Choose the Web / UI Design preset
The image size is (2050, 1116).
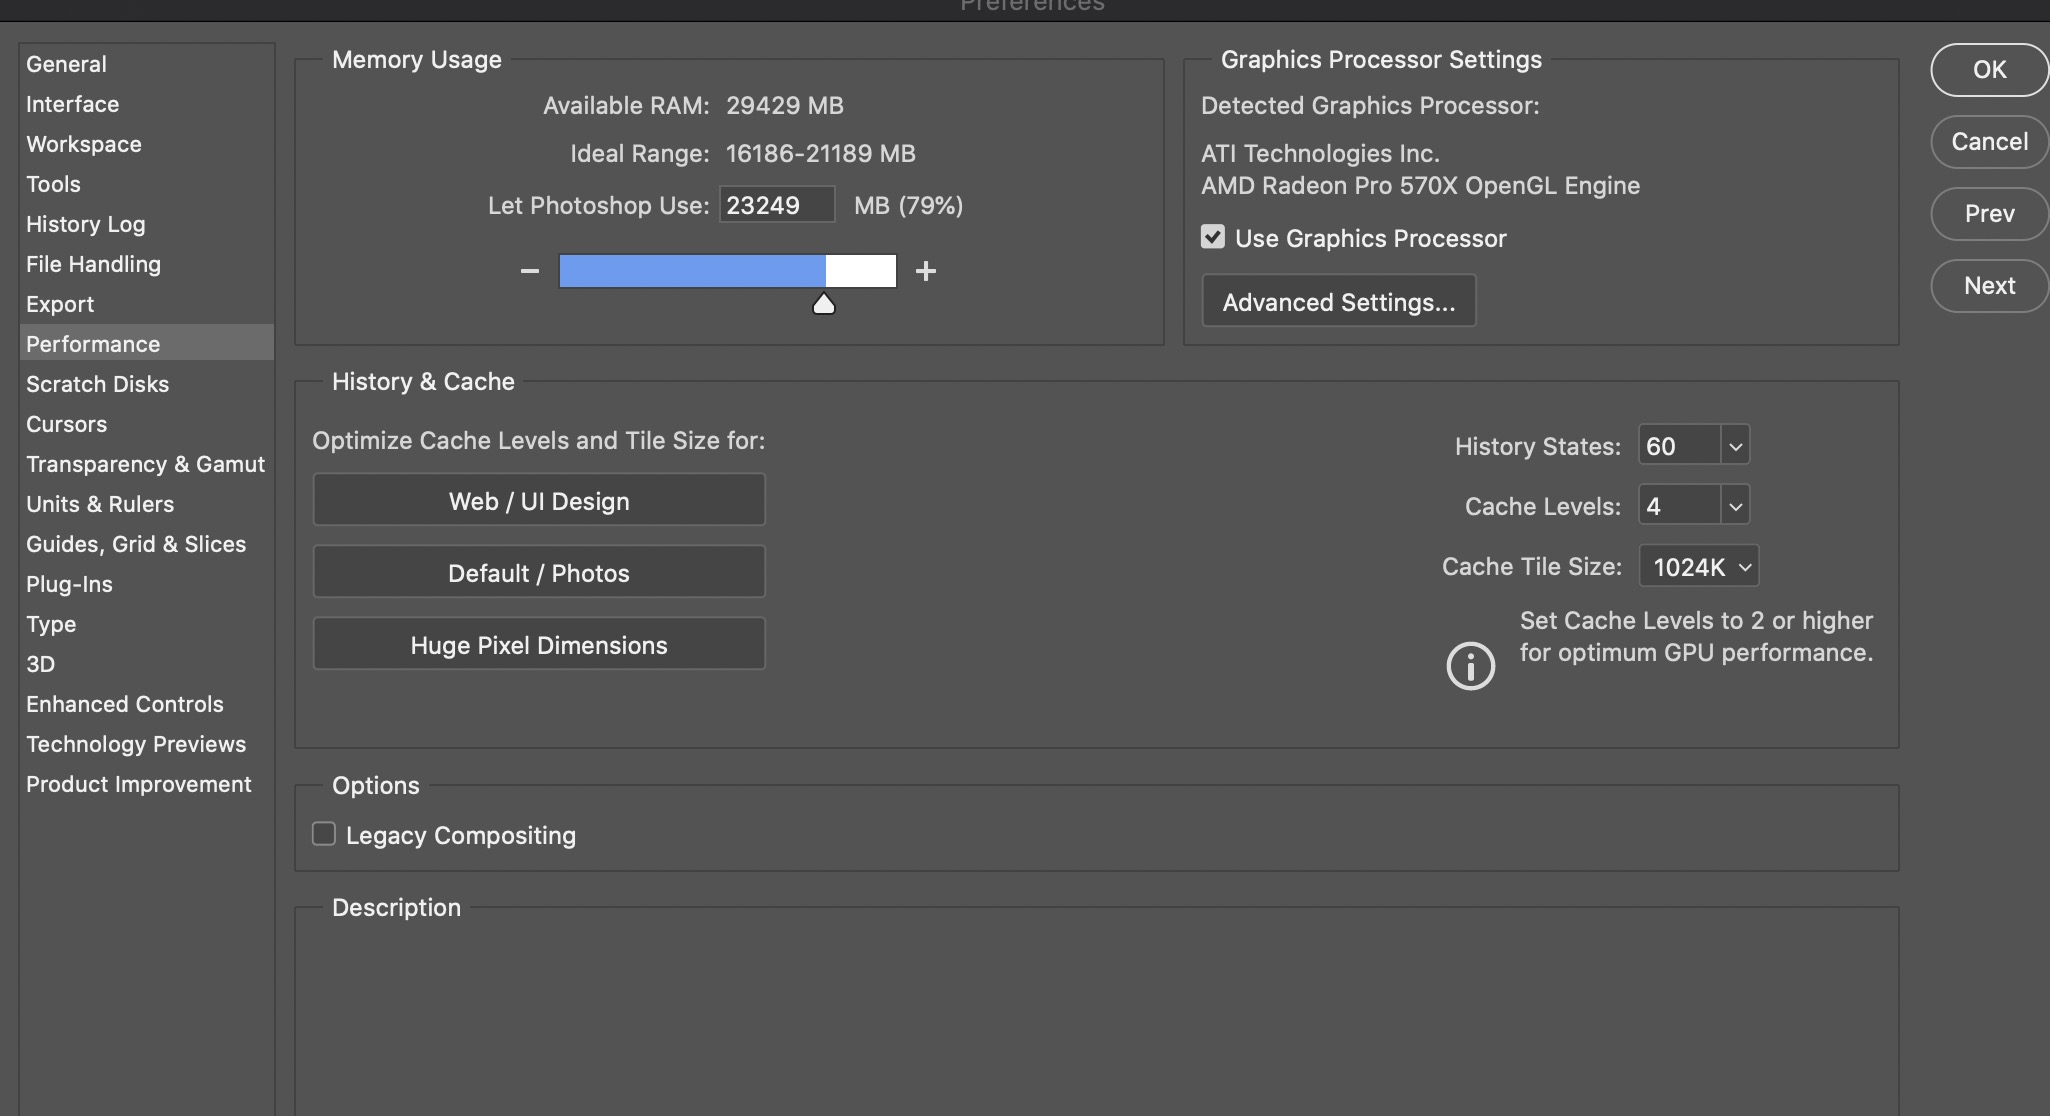point(538,500)
